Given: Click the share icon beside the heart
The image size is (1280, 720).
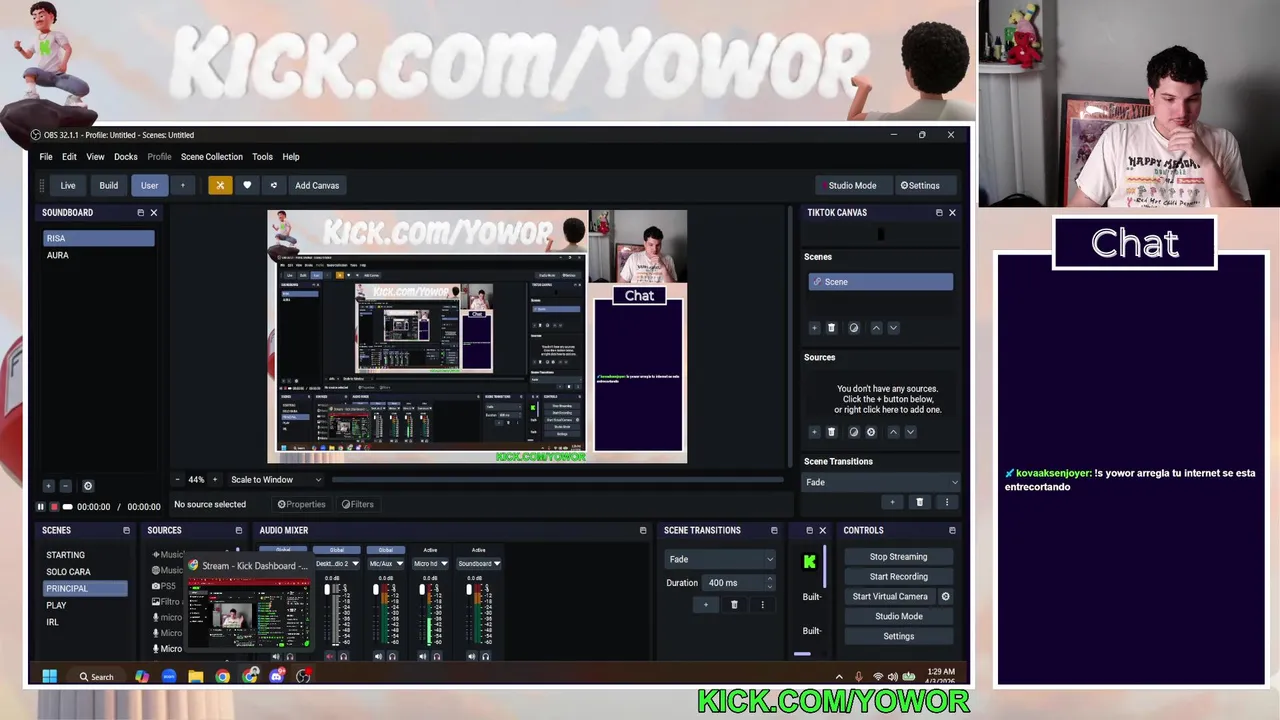Looking at the screenshot, I should coord(273,185).
